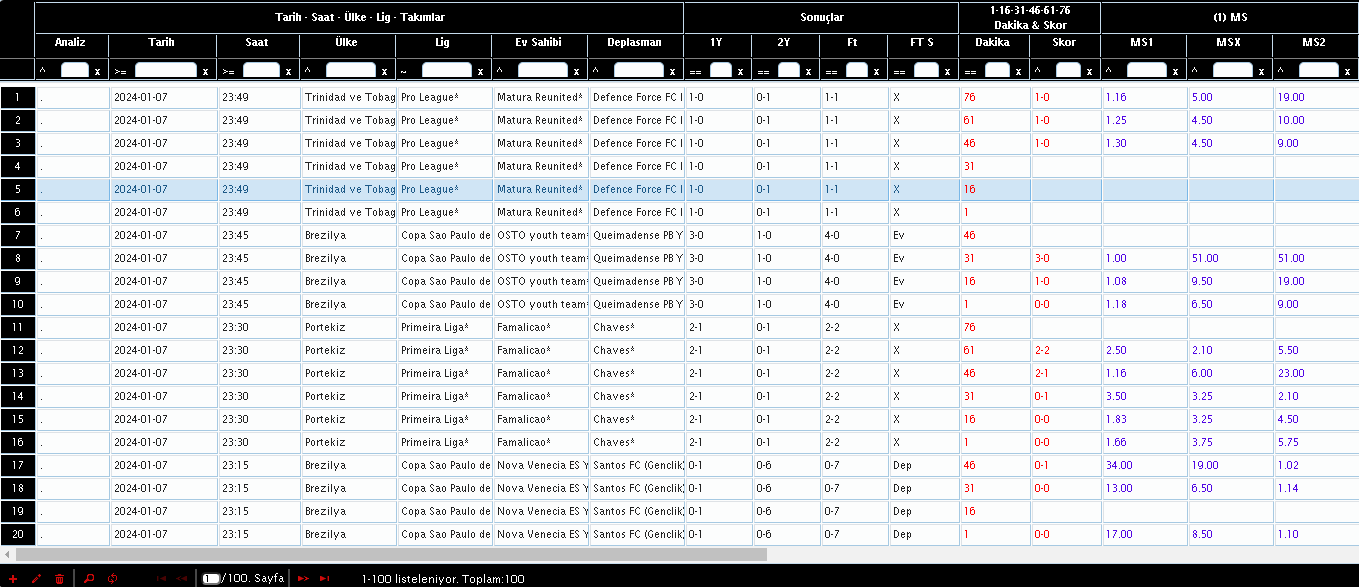This screenshot has width=1359, height=587.
Task: Sort by the MS1 column header
Action: point(1142,43)
